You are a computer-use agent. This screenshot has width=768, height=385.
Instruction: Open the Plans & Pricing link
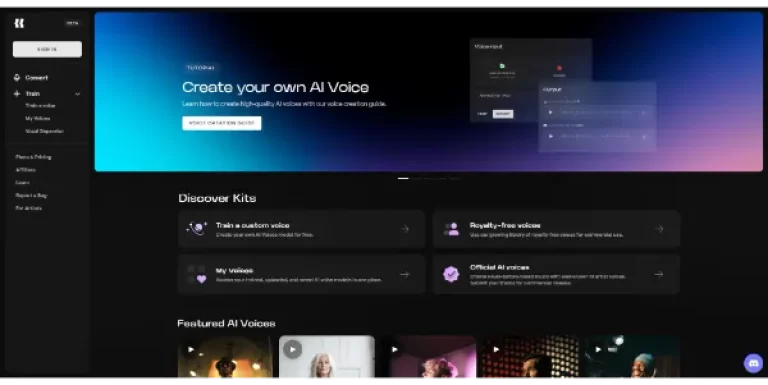pos(33,157)
